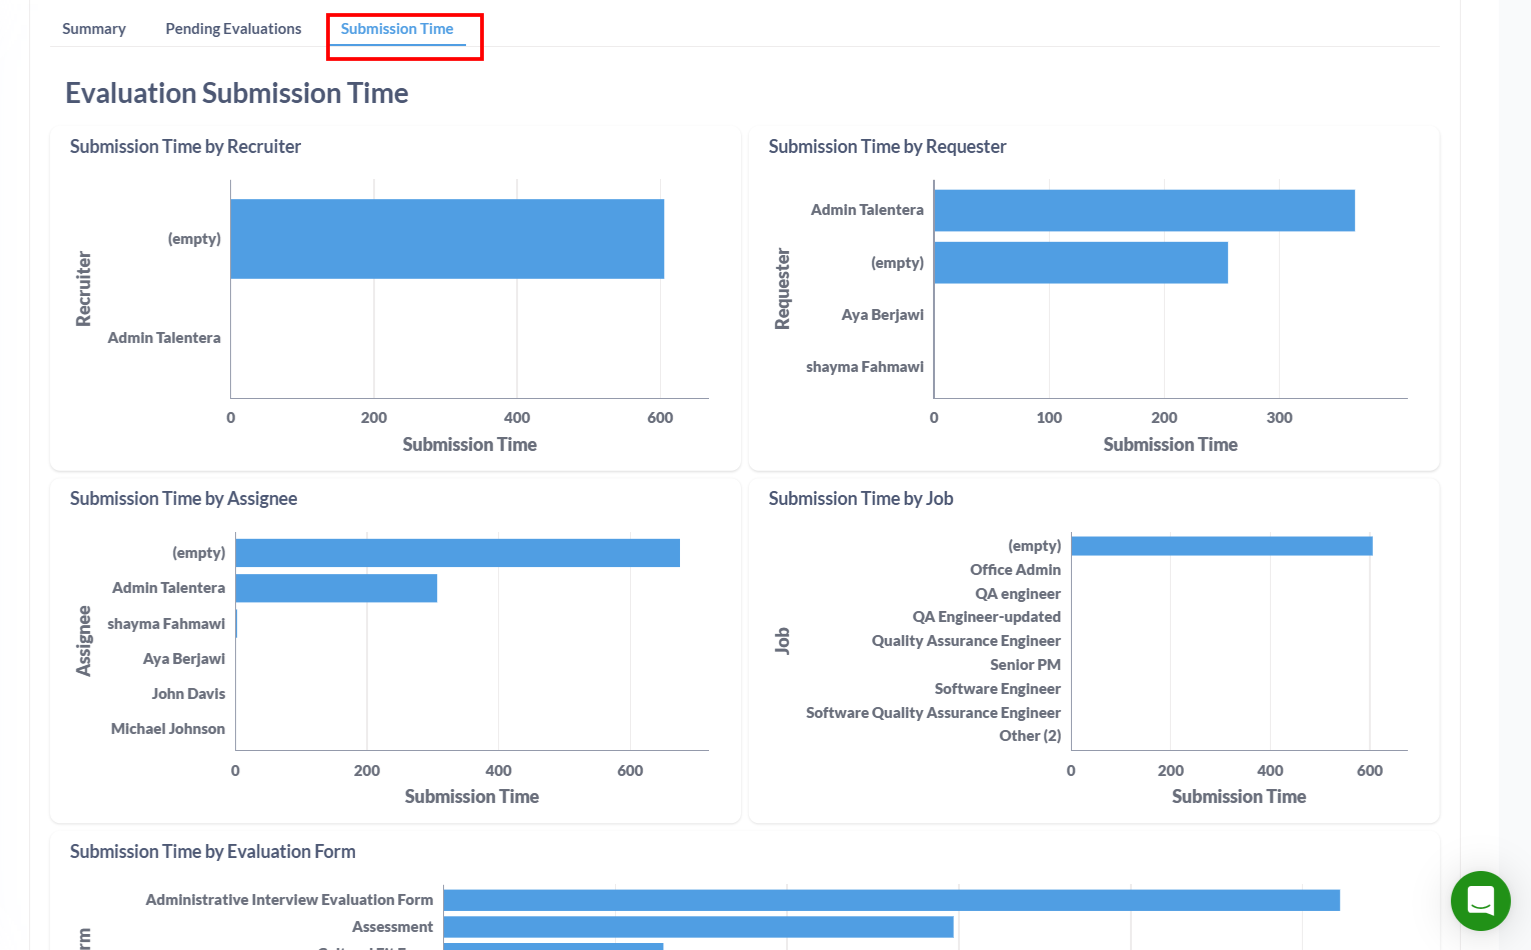Select Admin Talentera bar in Assignee chart

point(336,588)
